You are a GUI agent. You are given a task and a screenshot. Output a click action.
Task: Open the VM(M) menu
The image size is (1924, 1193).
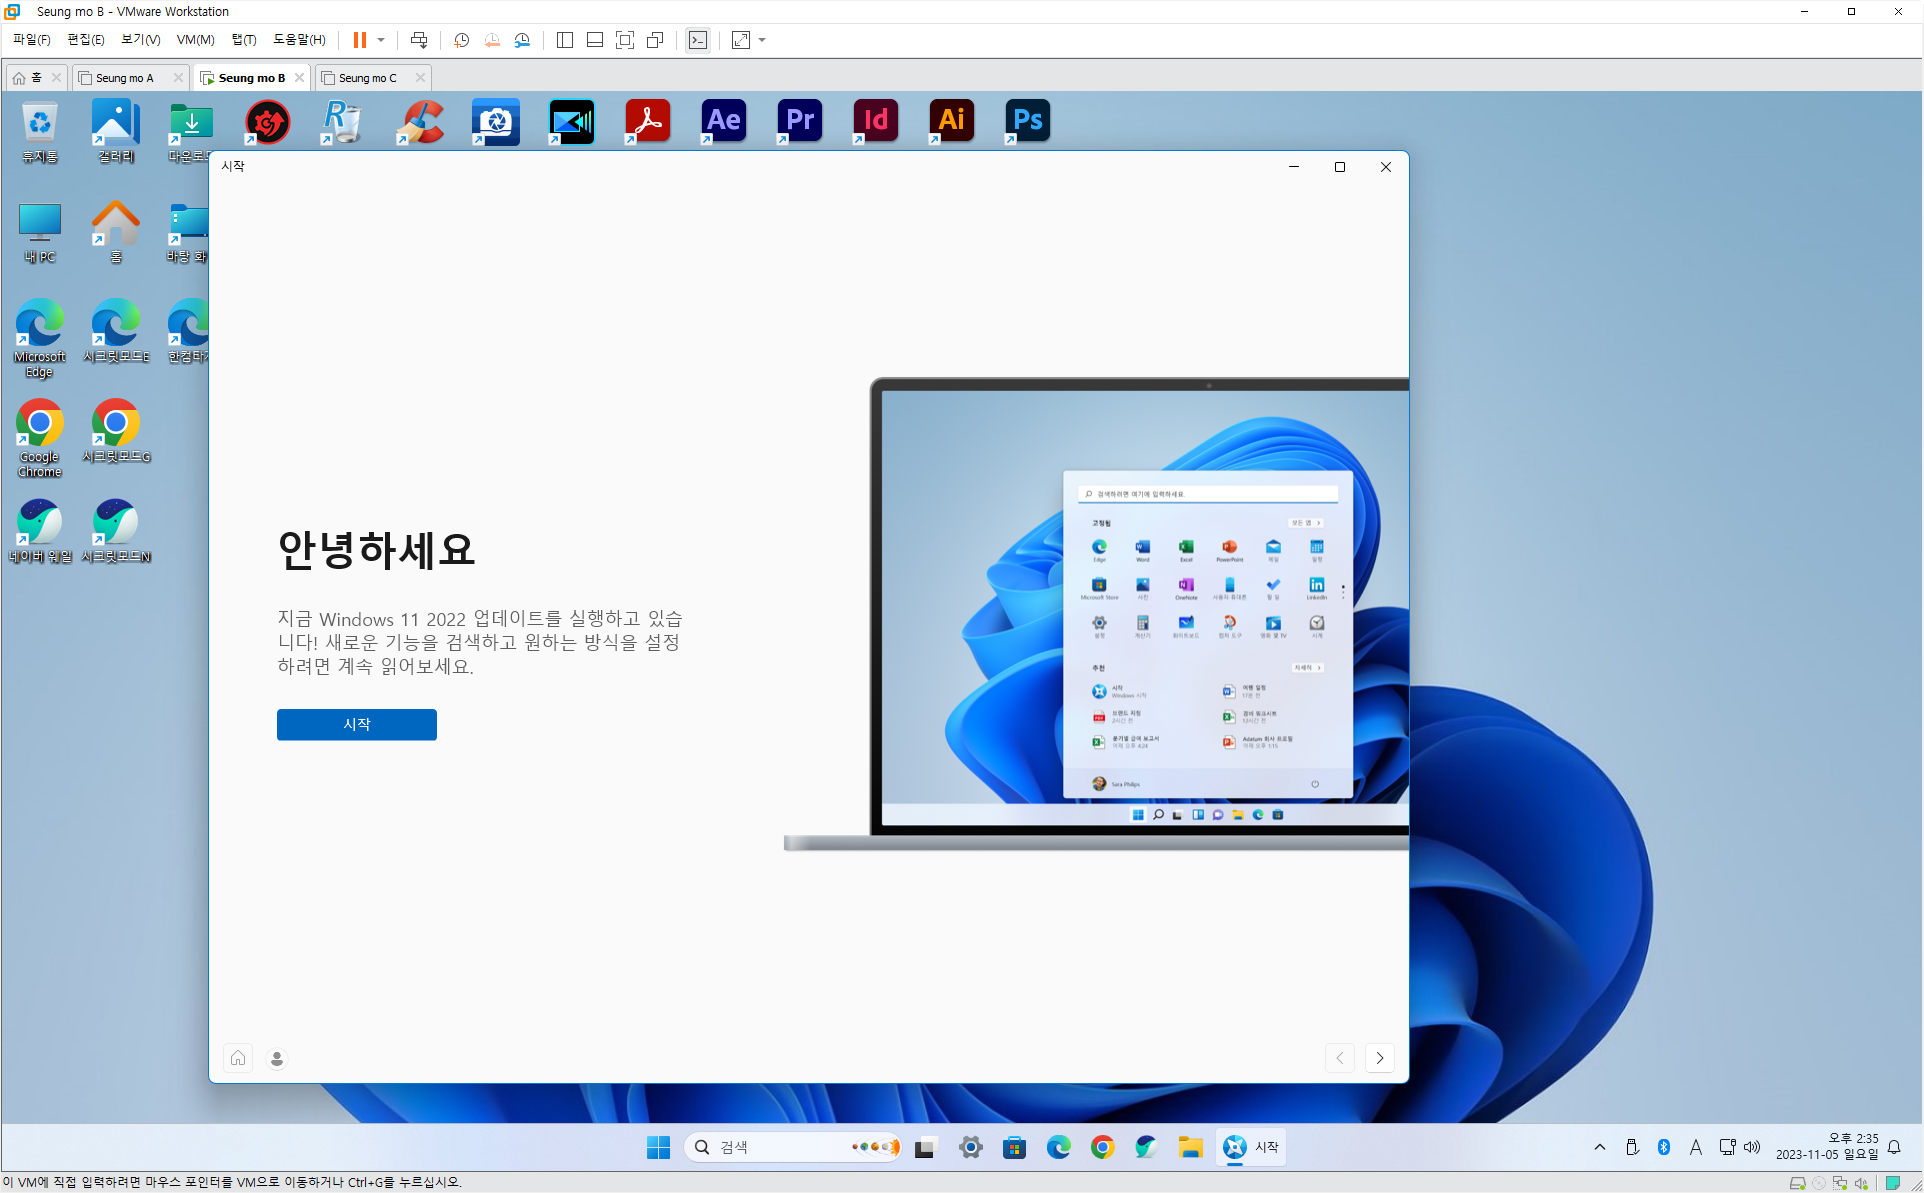click(195, 40)
